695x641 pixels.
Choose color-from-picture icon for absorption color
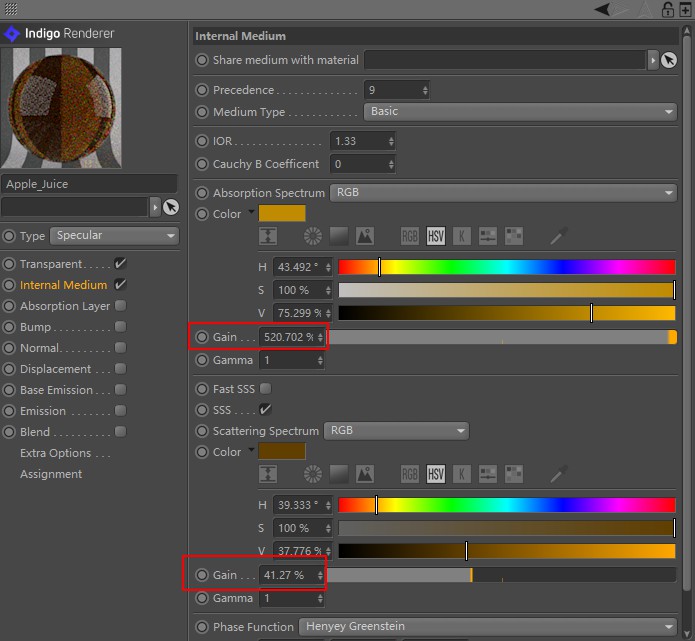[x=364, y=237]
